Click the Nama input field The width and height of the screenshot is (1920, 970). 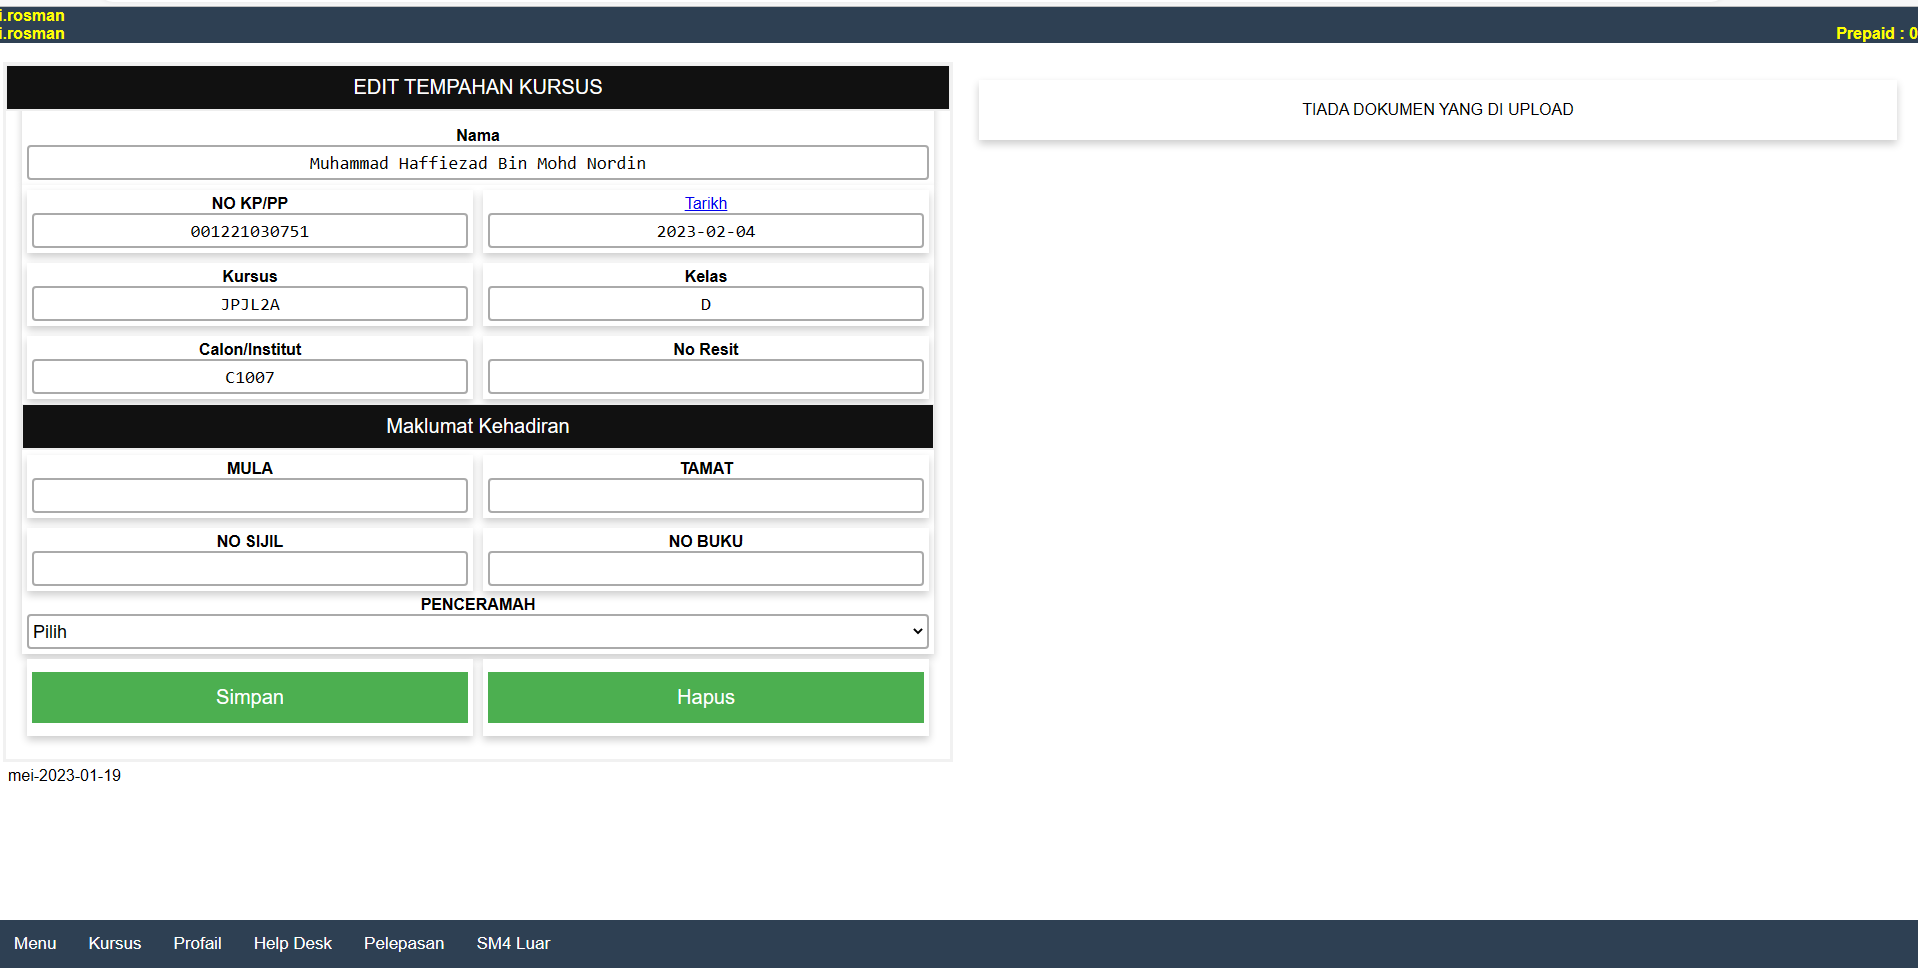pos(477,163)
